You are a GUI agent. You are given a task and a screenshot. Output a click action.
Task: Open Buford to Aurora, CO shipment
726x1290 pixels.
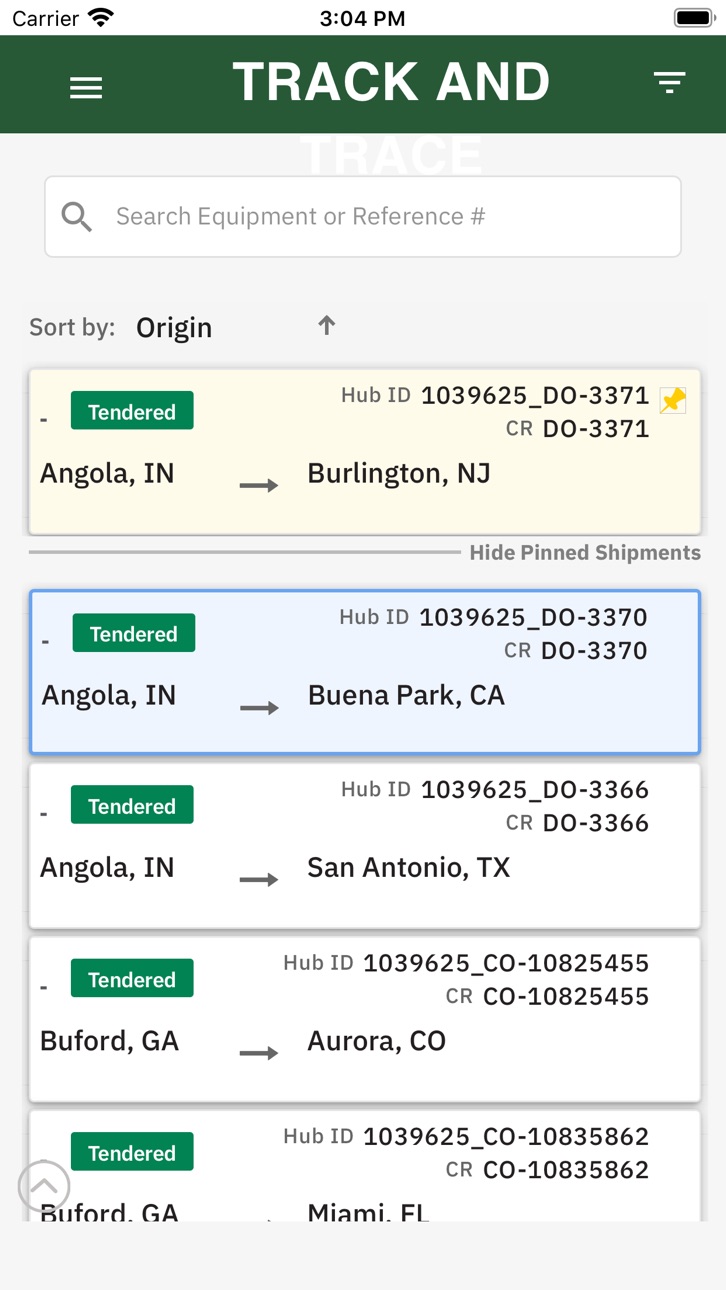coord(364,1019)
